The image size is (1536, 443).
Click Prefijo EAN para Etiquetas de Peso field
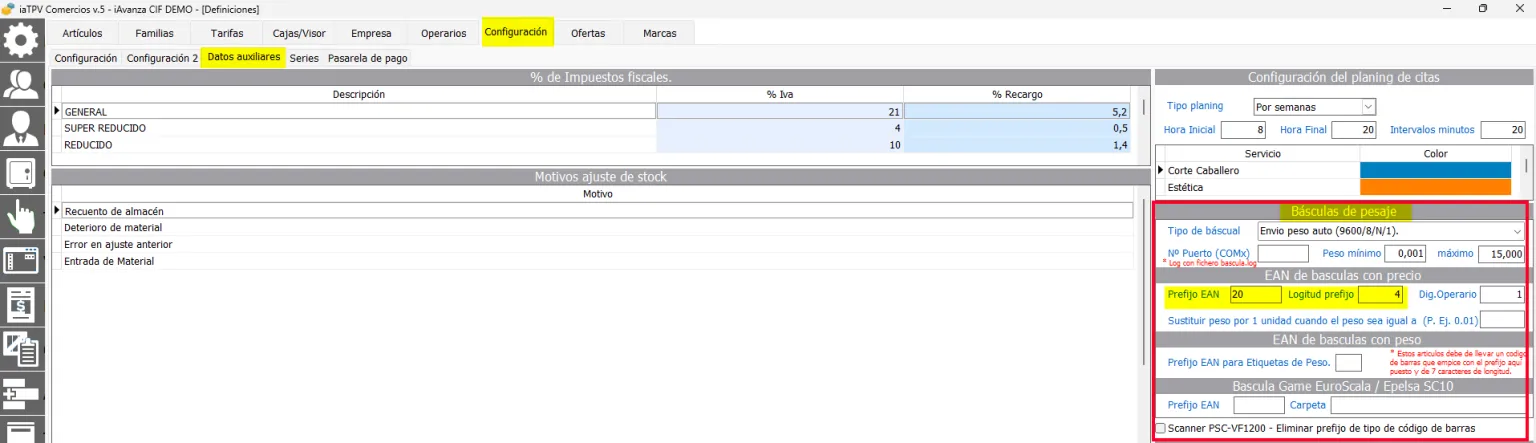tap(1349, 362)
